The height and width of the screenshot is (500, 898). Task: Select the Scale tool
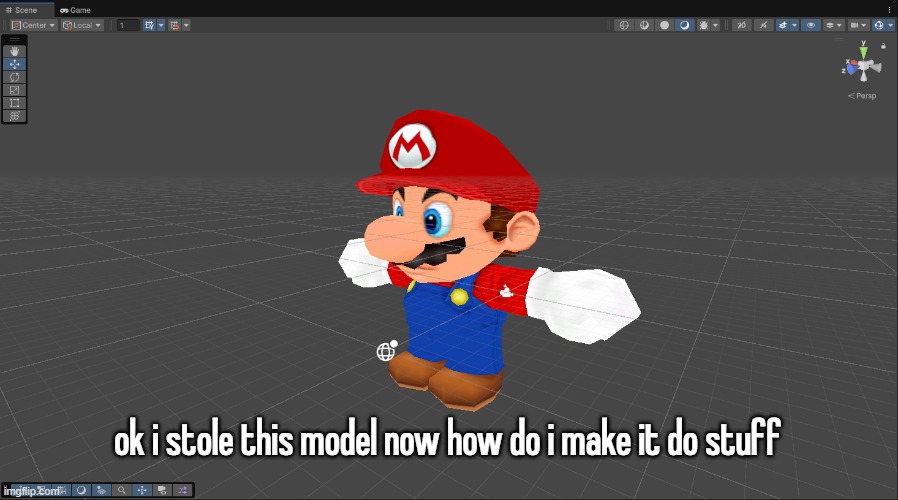(x=14, y=90)
